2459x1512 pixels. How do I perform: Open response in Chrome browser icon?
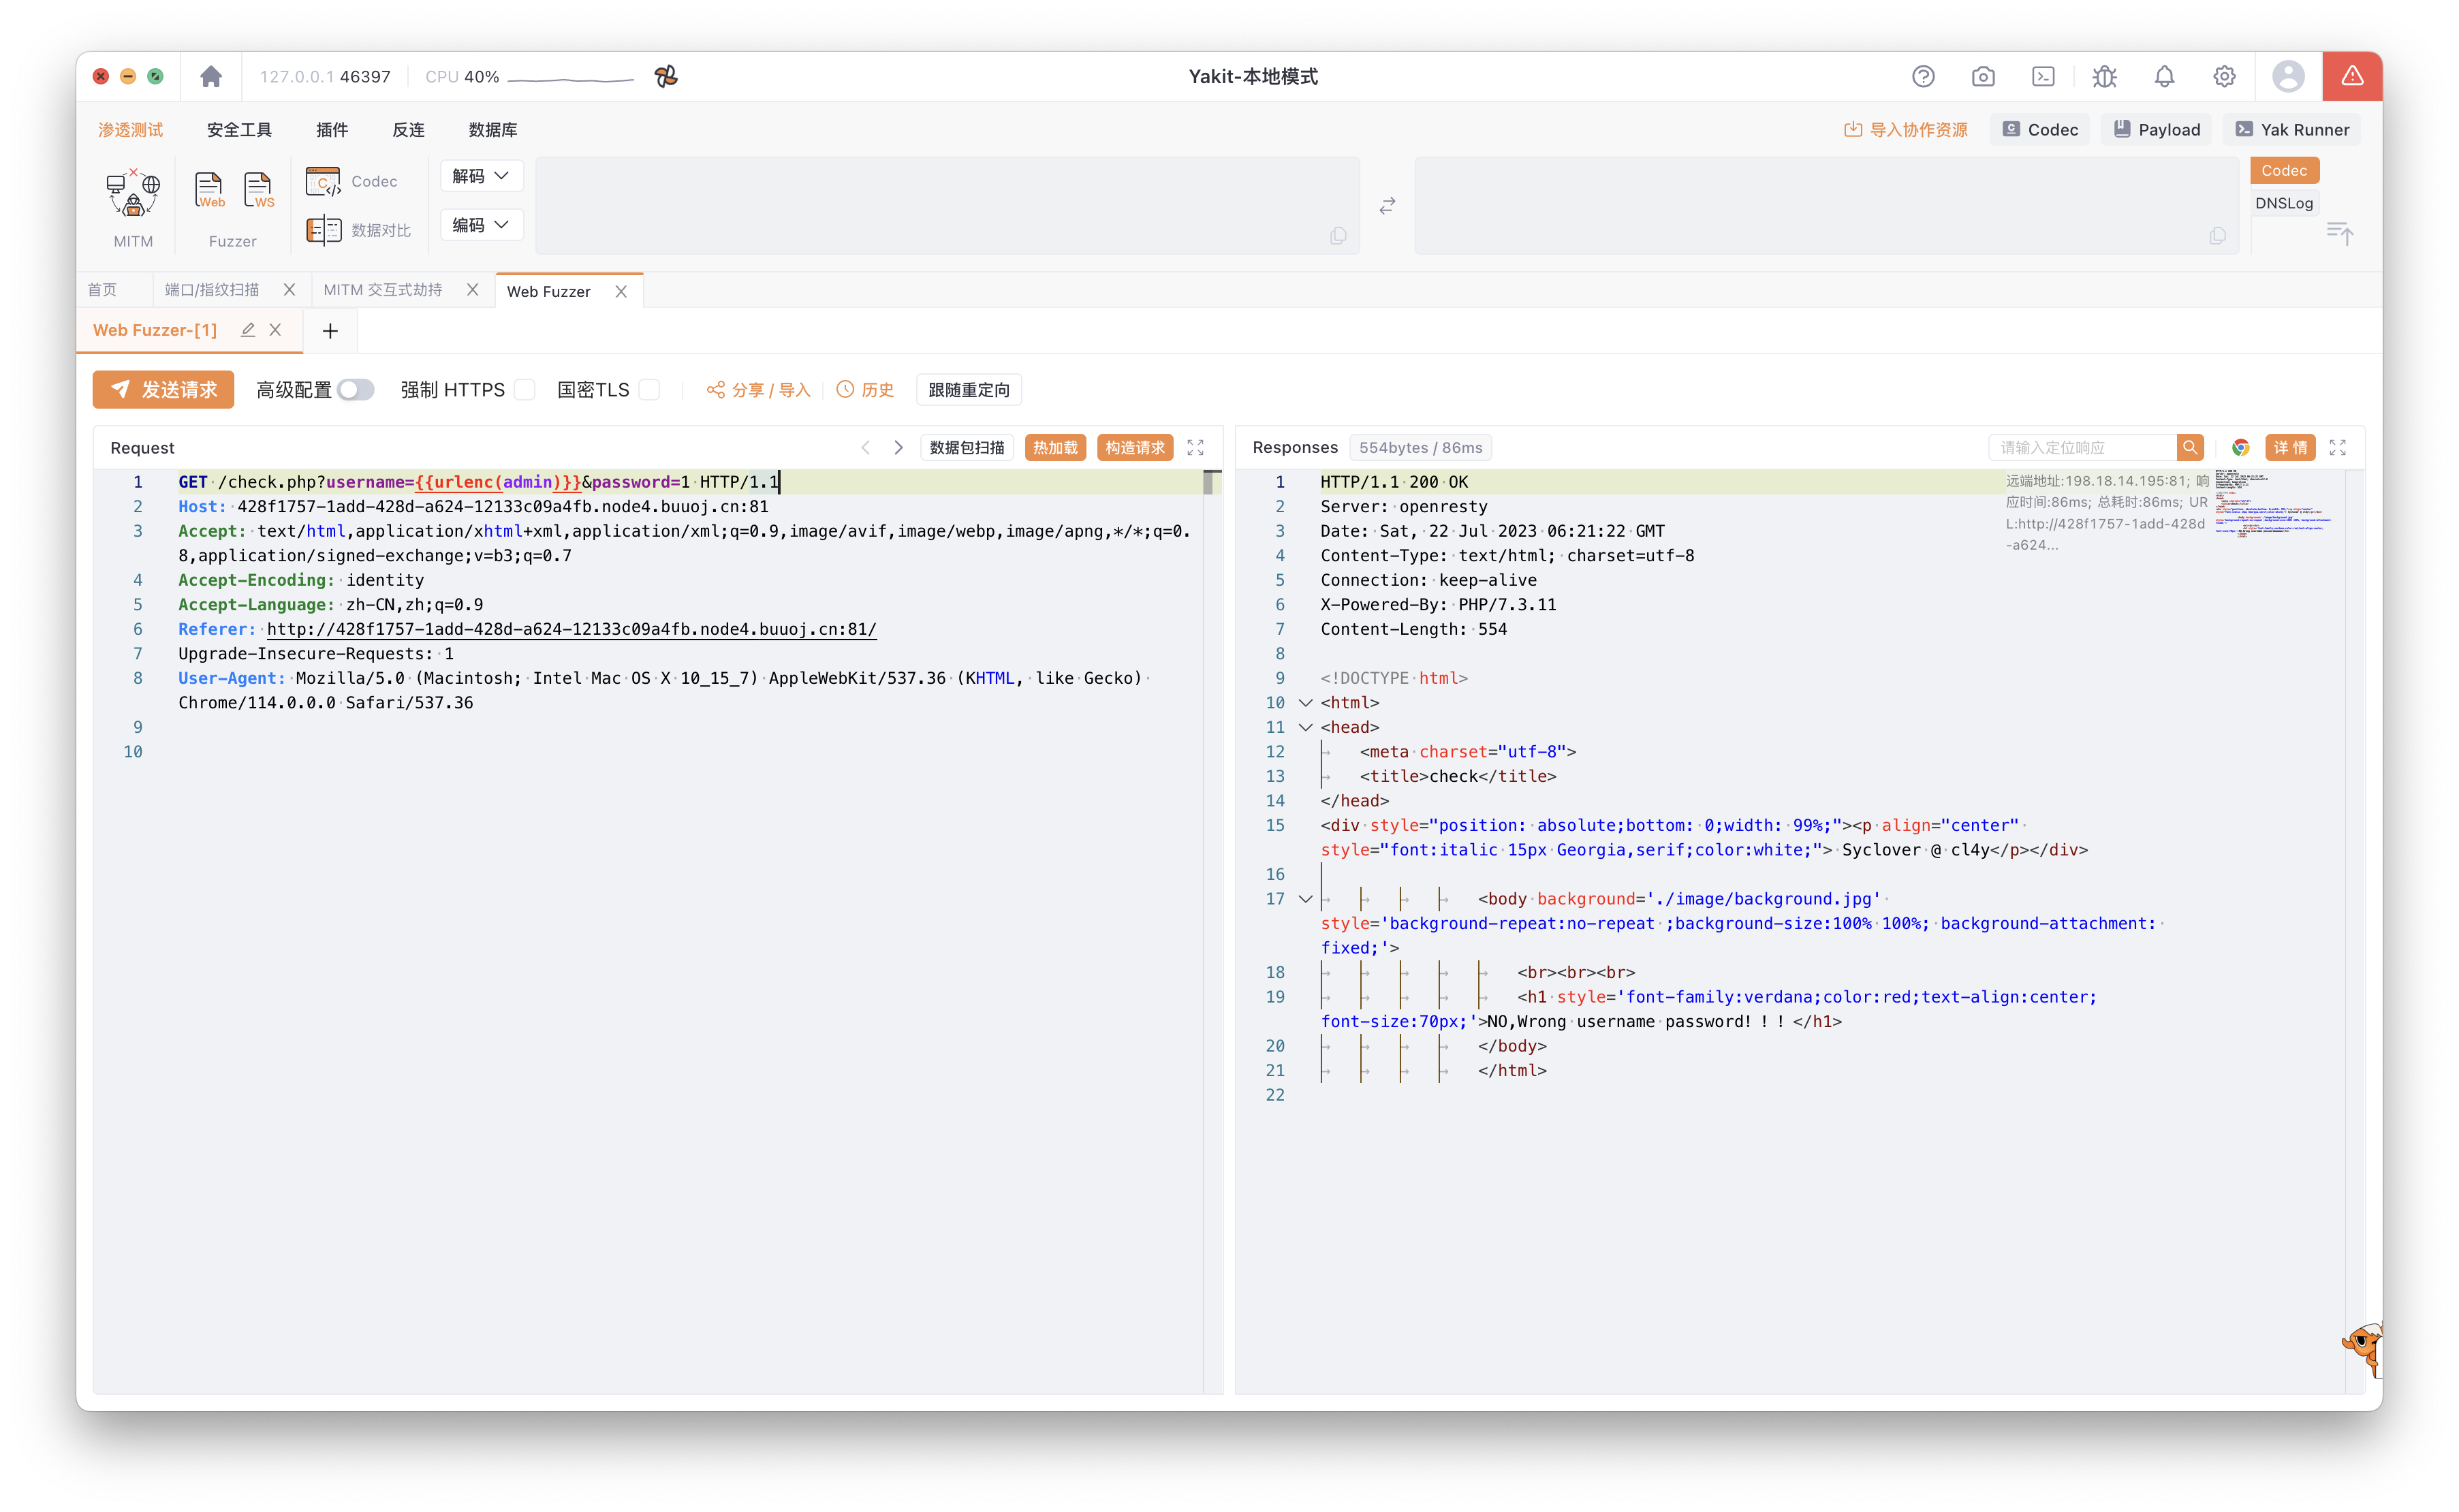(x=2240, y=448)
